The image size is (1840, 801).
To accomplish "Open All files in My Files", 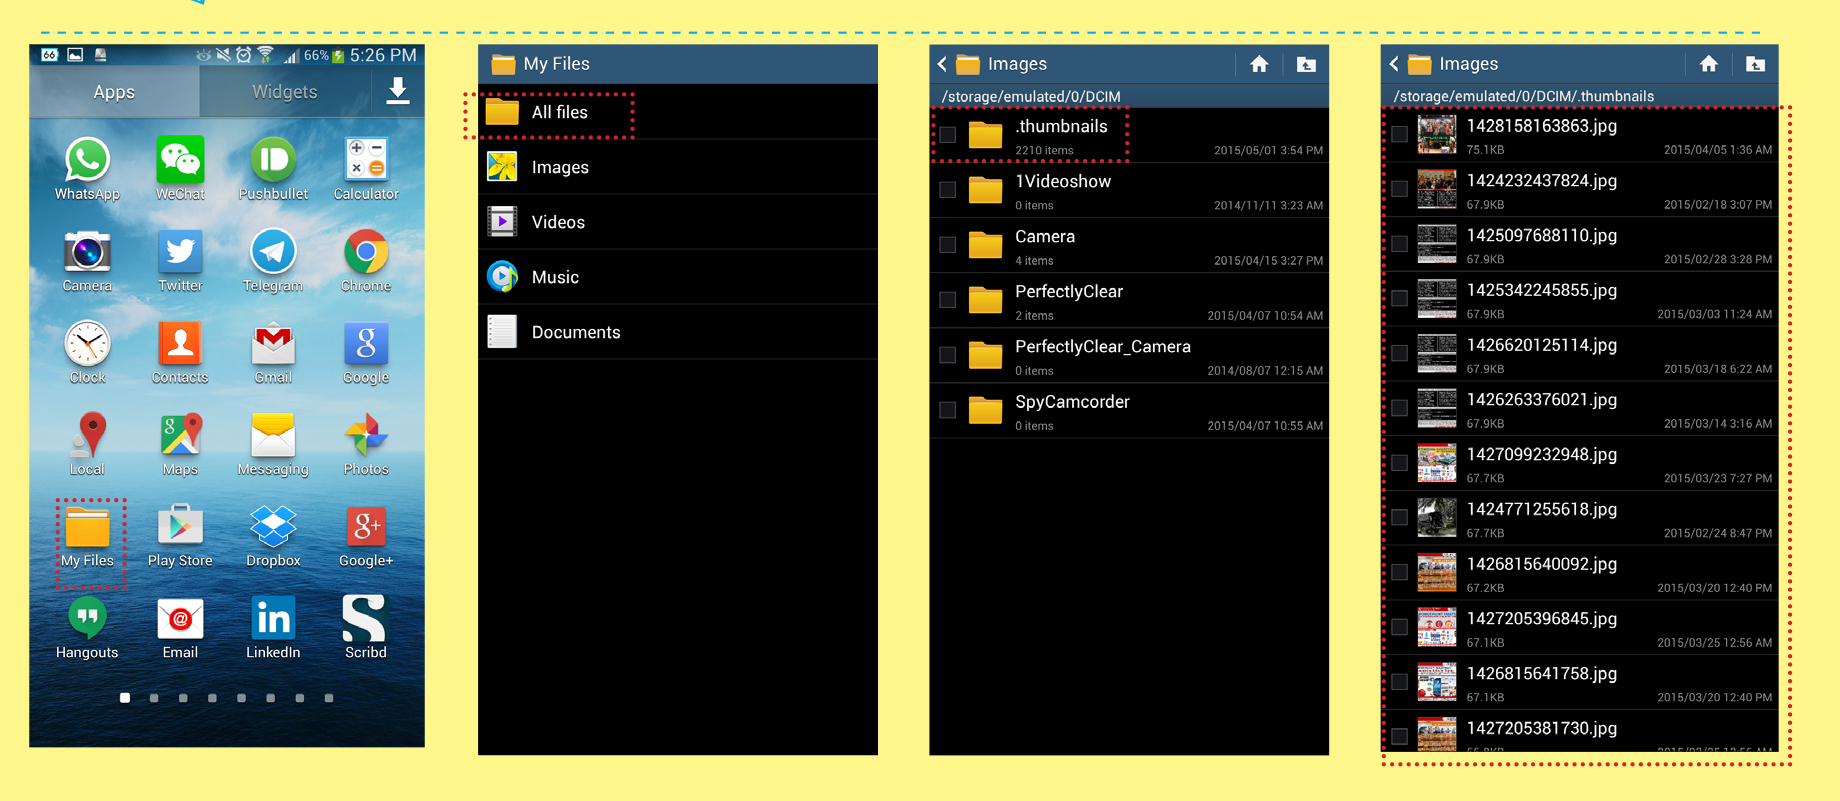I will (559, 113).
